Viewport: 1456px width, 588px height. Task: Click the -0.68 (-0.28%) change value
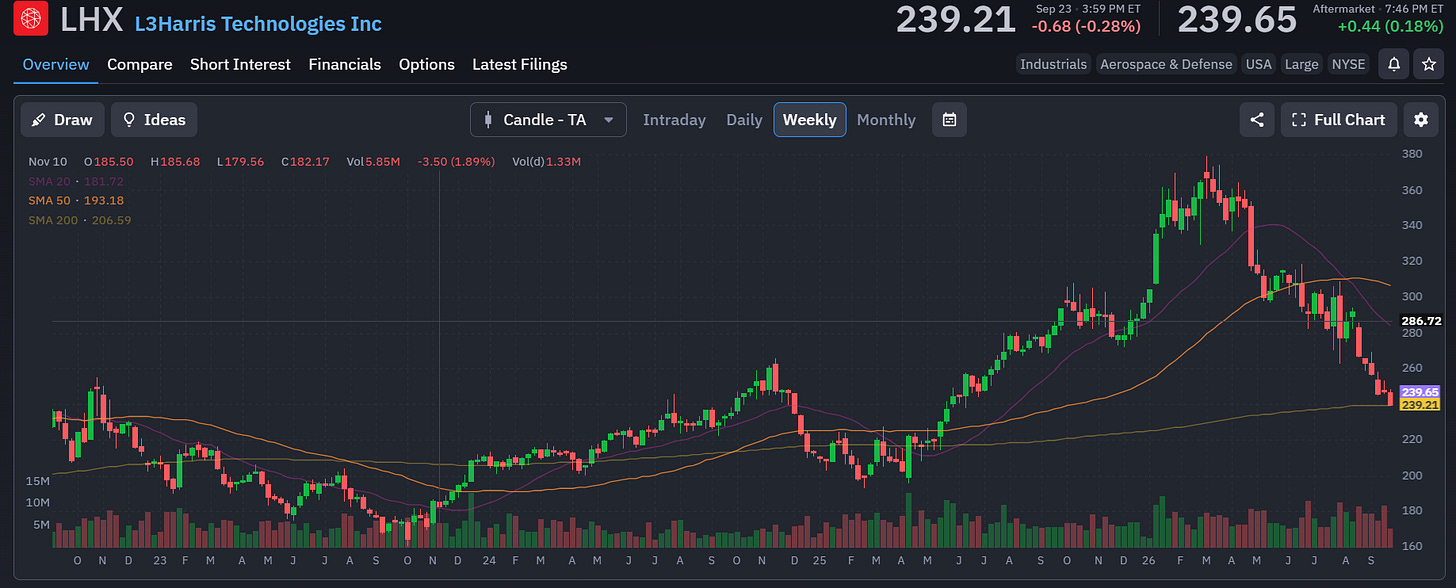click(x=1086, y=26)
